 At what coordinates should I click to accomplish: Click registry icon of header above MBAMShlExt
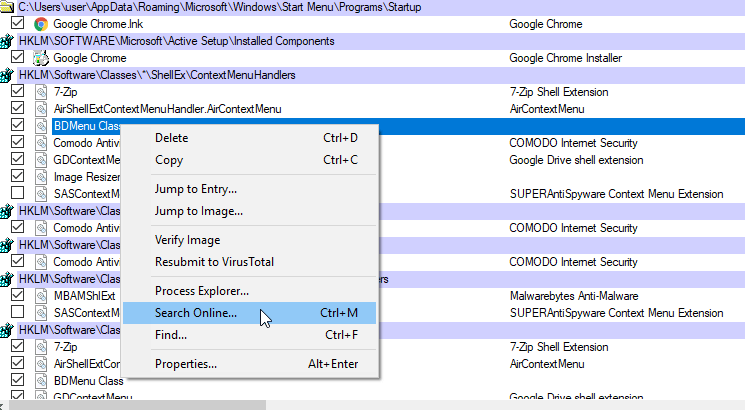click(x=6, y=279)
